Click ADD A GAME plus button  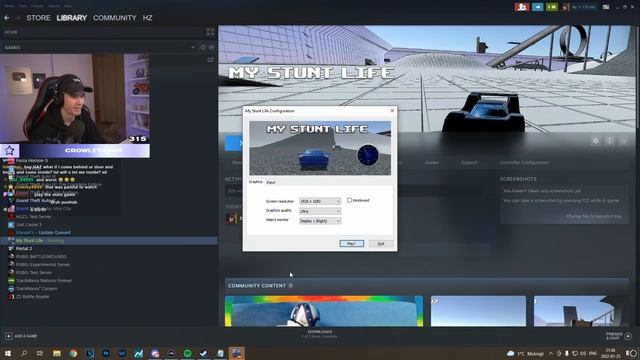[9, 336]
